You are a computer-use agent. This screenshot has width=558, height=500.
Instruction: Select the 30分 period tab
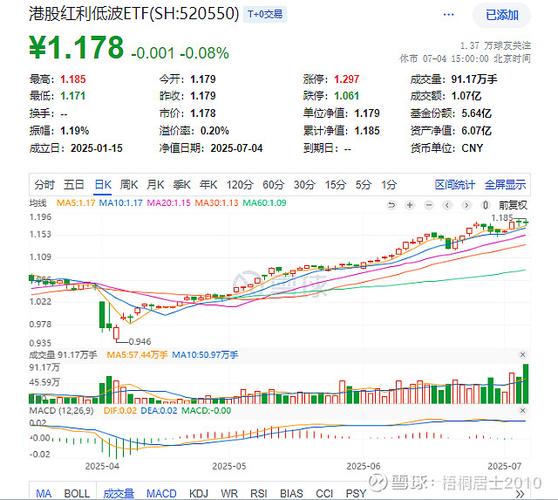[304, 185]
